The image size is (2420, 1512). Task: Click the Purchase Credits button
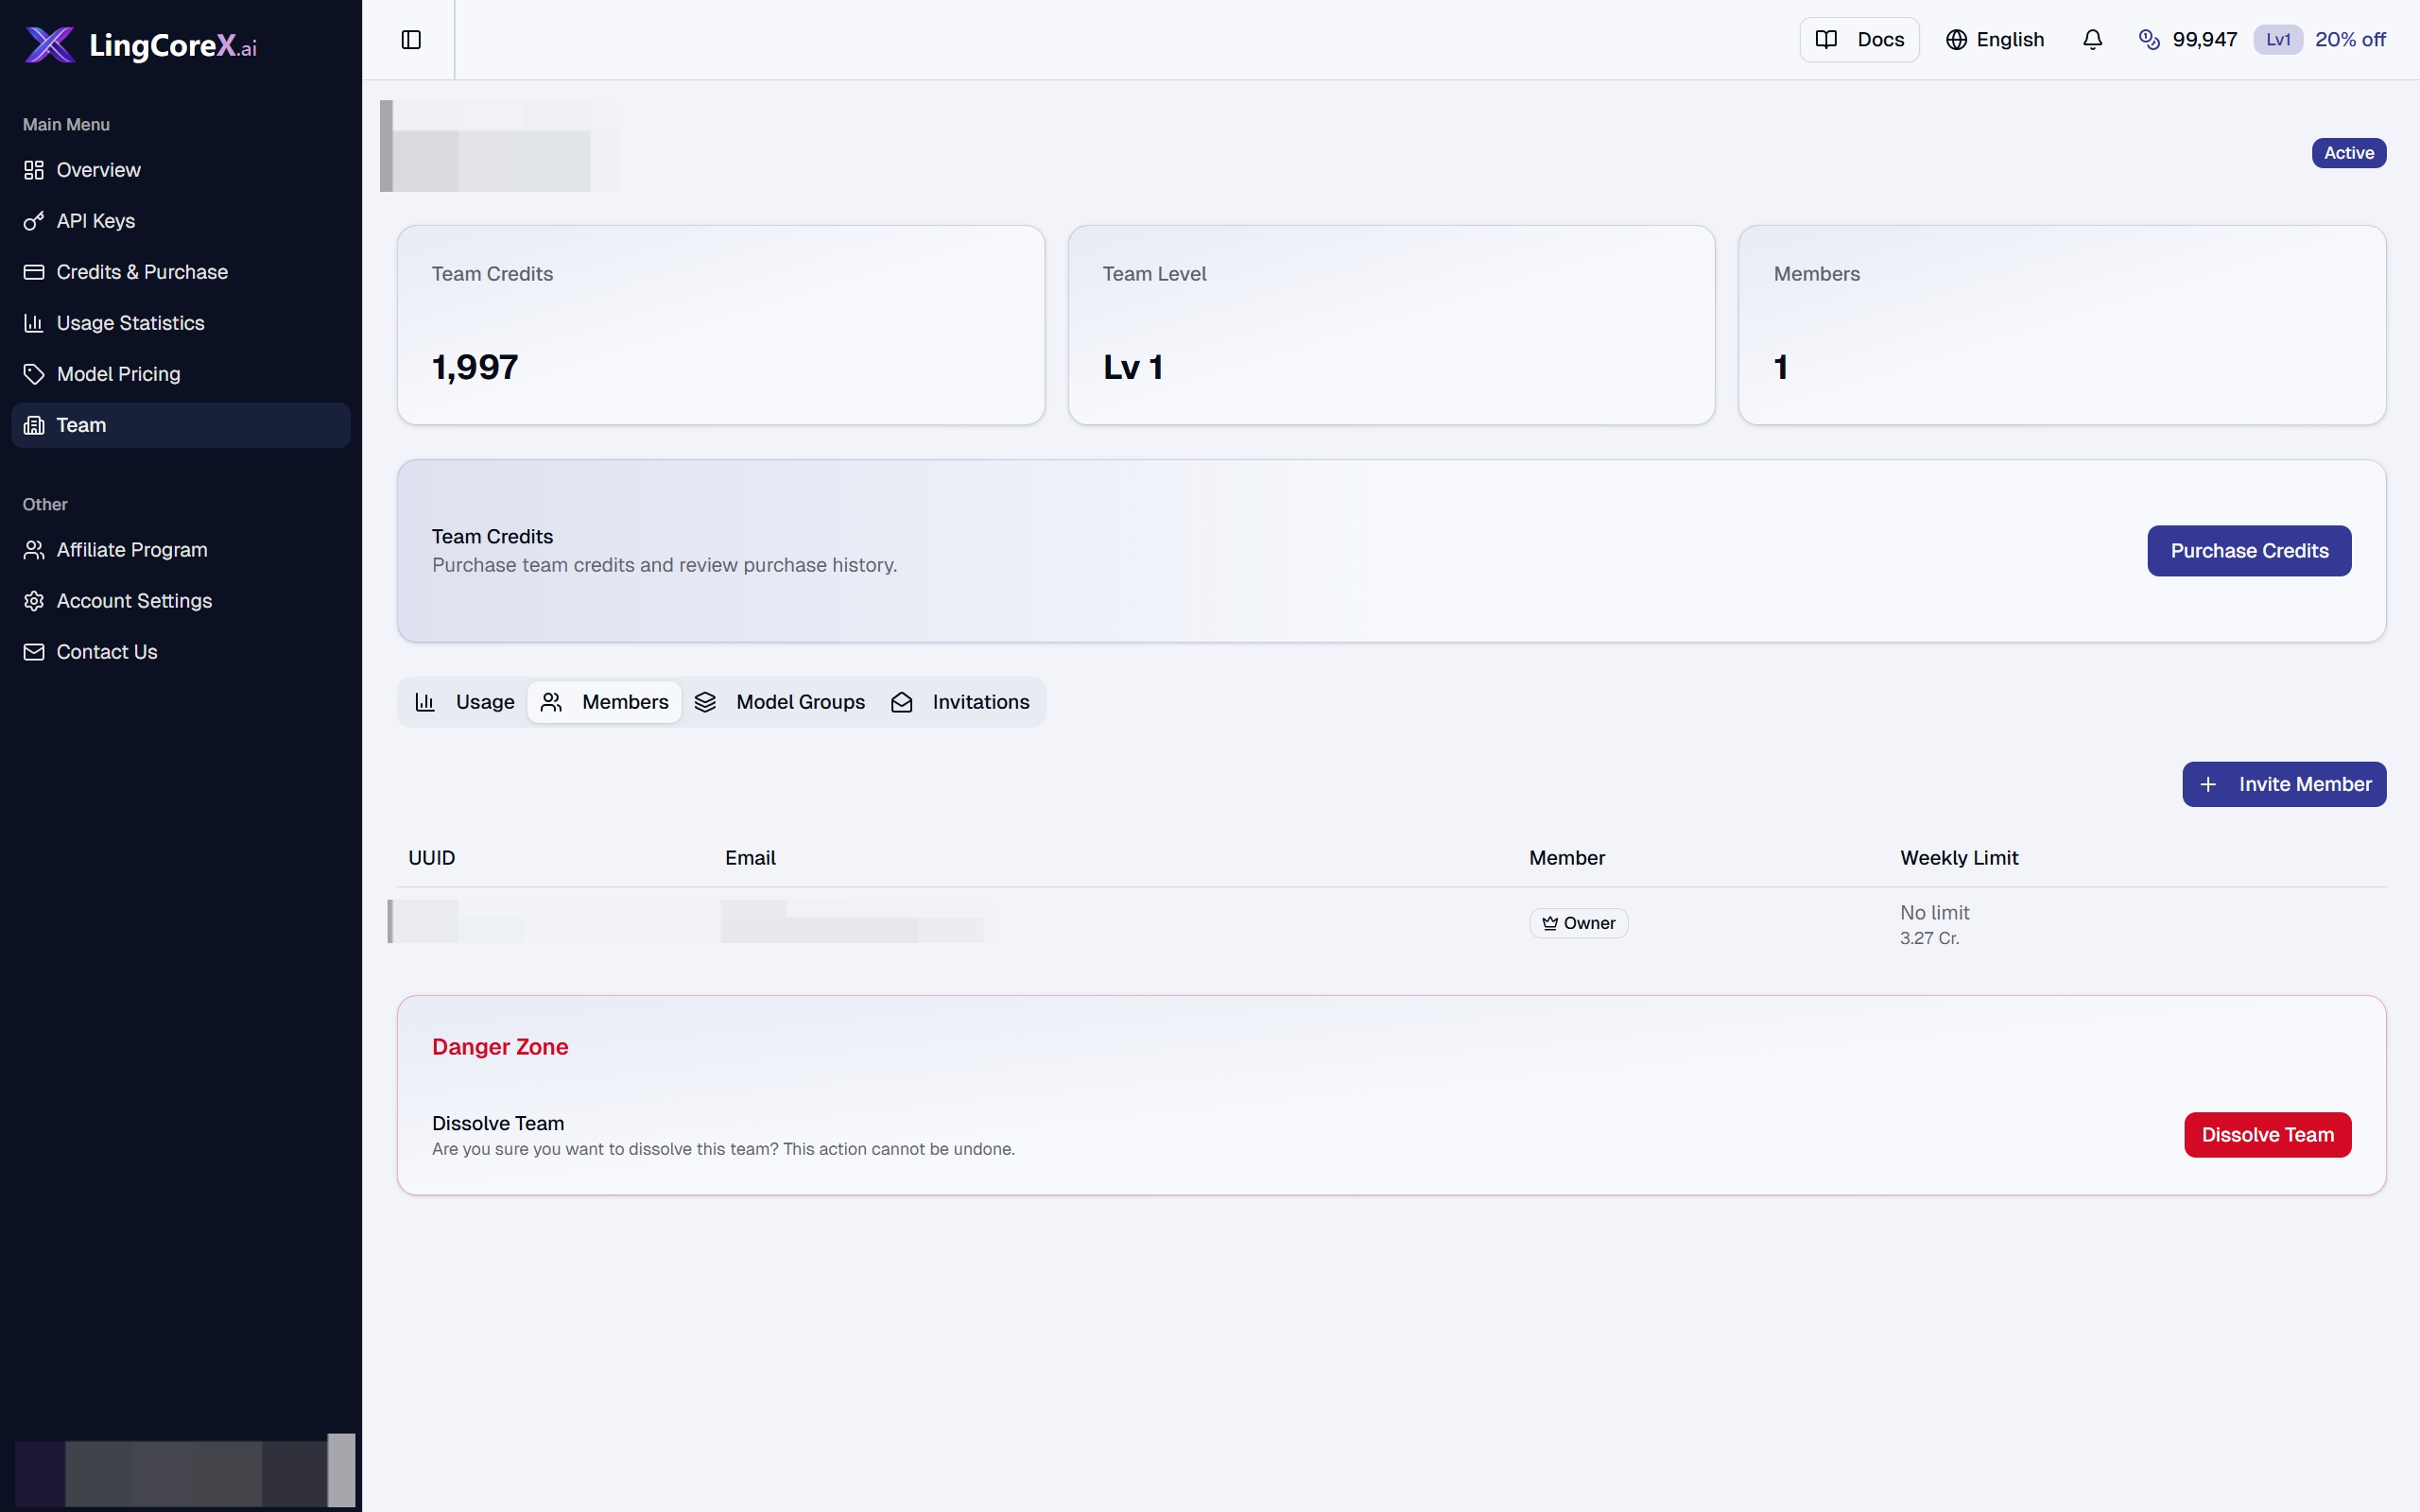click(2249, 551)
